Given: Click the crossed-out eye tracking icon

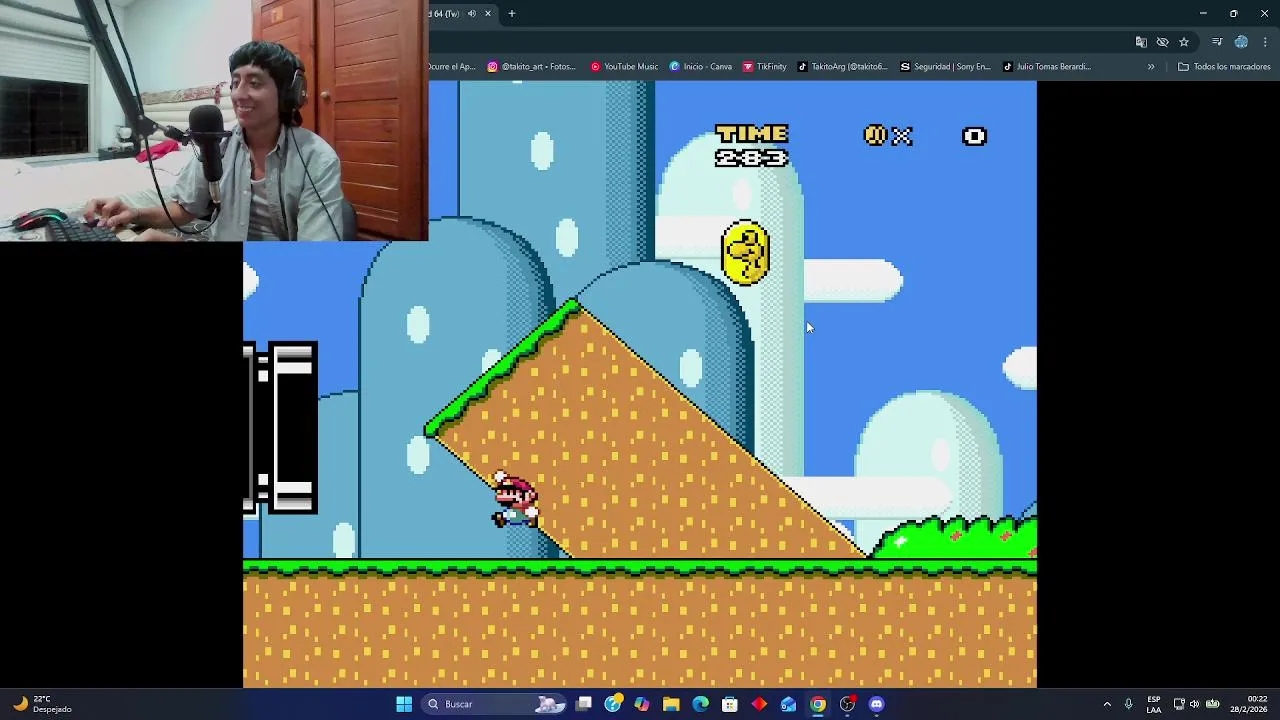Looking at the screenshot, I should coord(1162,42).
